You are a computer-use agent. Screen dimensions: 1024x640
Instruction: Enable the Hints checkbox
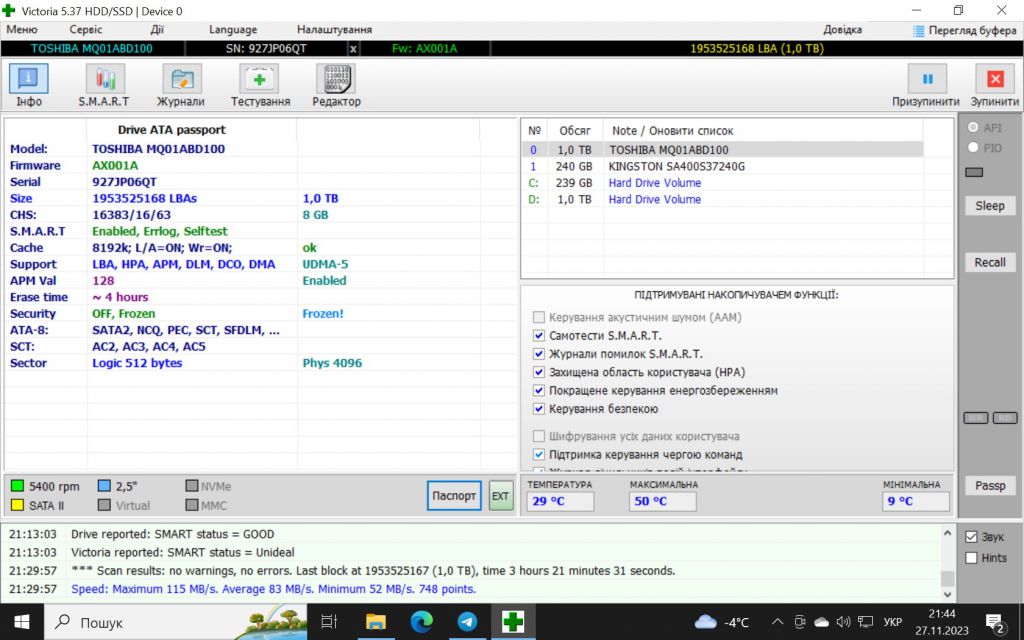click(971, 558)
